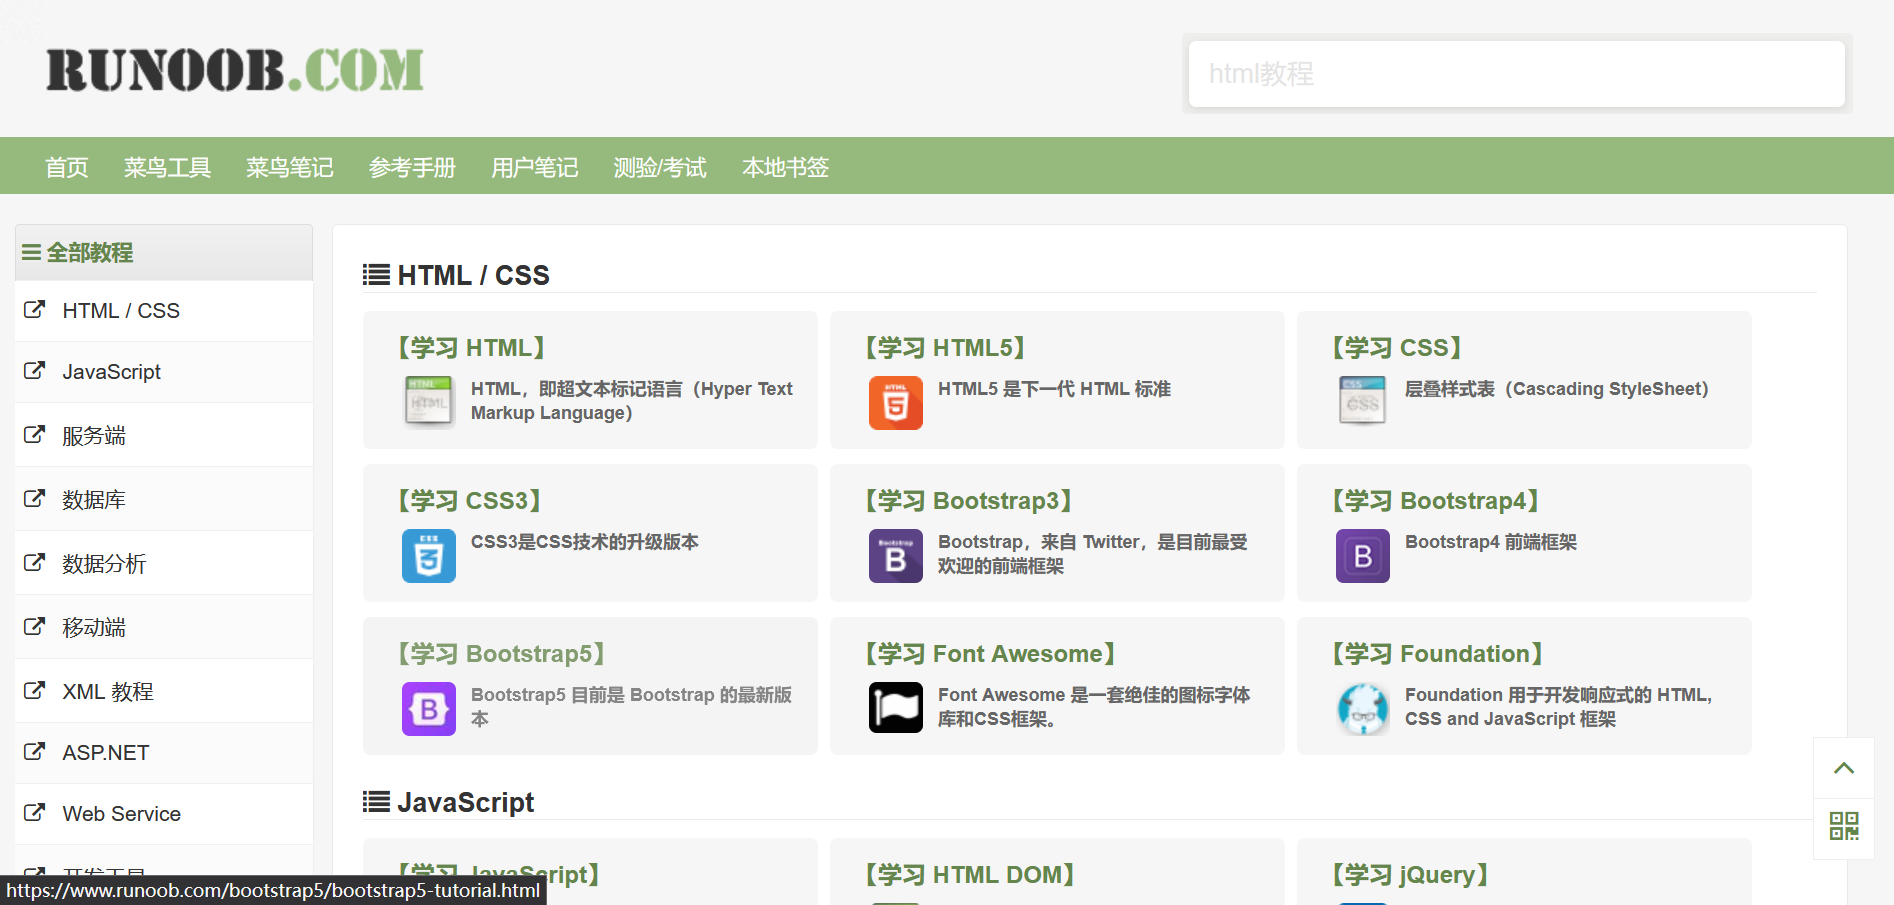The width and height of the screenshot is (1894, 905).
Task: Click description 层叠样式表（Cascading StyleSheet）
Action: (x=1557, y=389)
